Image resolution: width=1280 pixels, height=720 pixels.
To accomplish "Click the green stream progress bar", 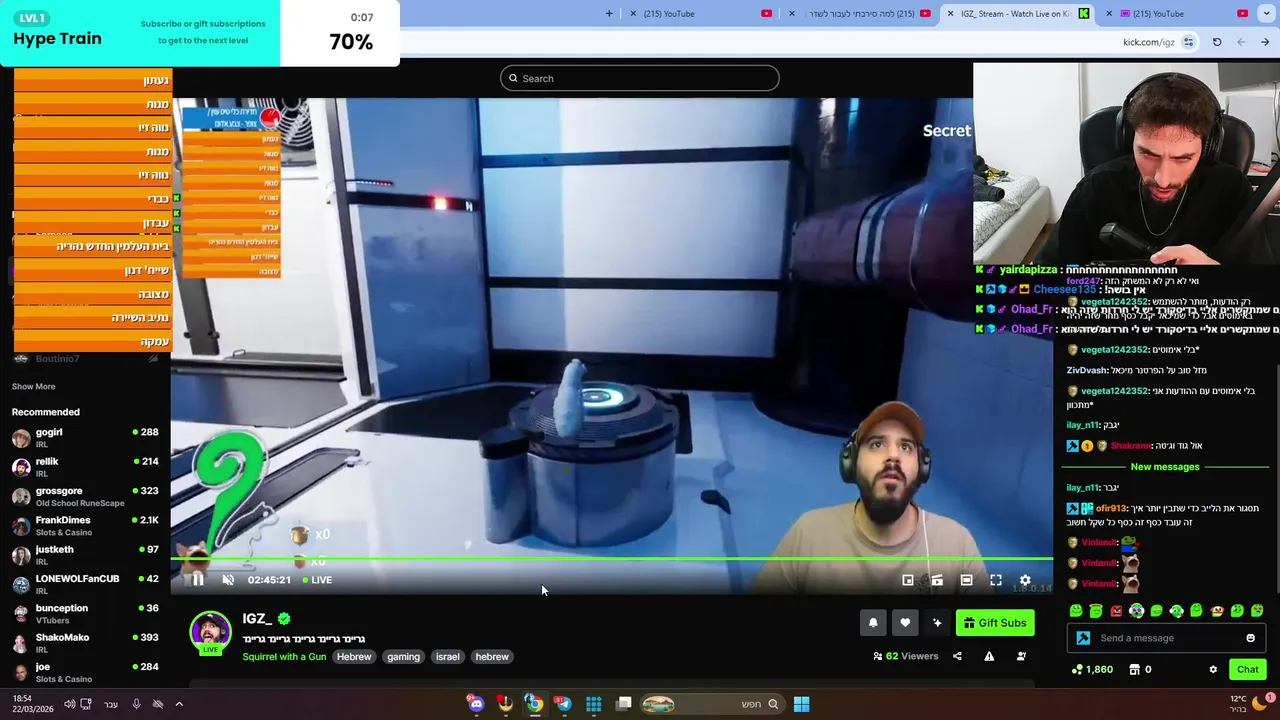I will pyautogui.click(x=612, y=559).
